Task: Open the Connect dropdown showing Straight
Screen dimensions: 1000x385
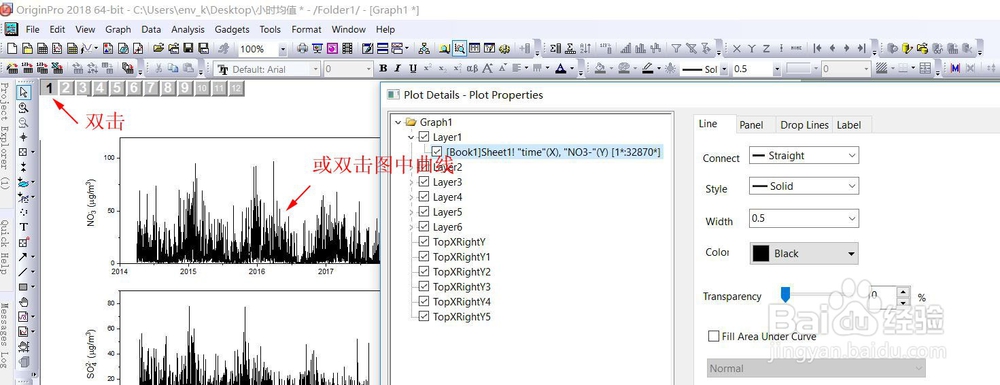Action: point(803,156)
